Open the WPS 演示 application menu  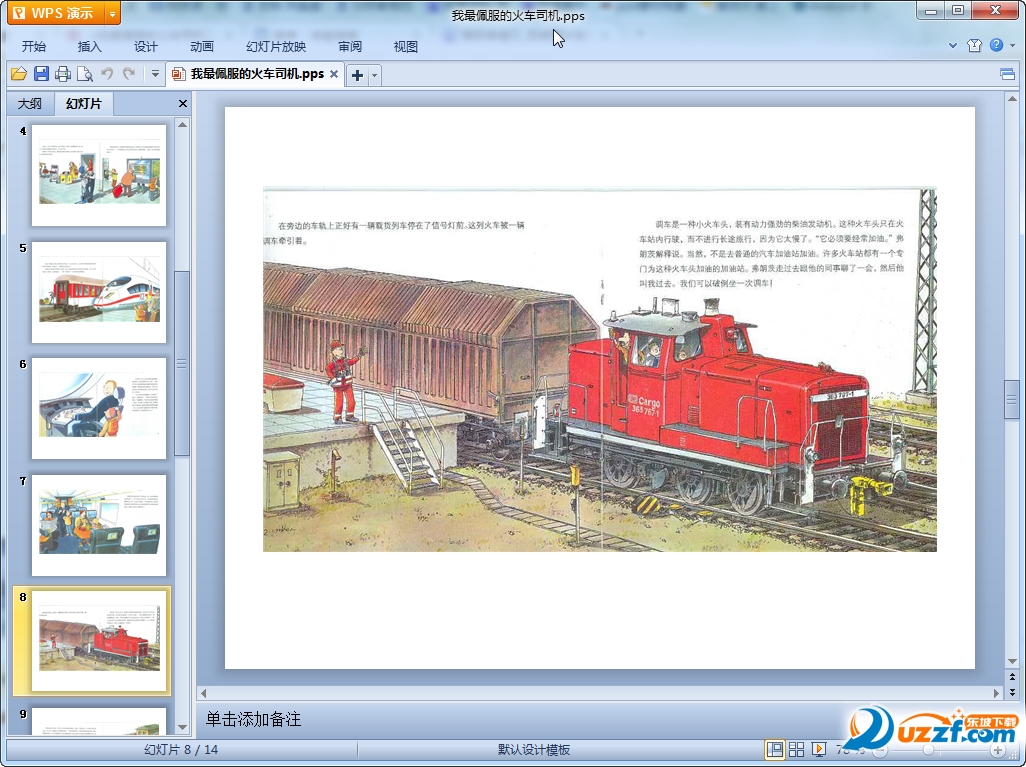pos(56,12)
